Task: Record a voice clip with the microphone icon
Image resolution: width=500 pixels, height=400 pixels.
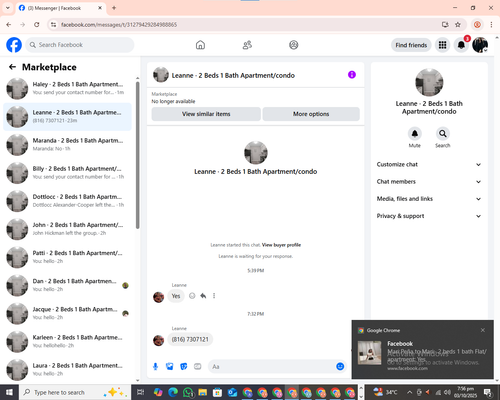Action: click(155, 367)
